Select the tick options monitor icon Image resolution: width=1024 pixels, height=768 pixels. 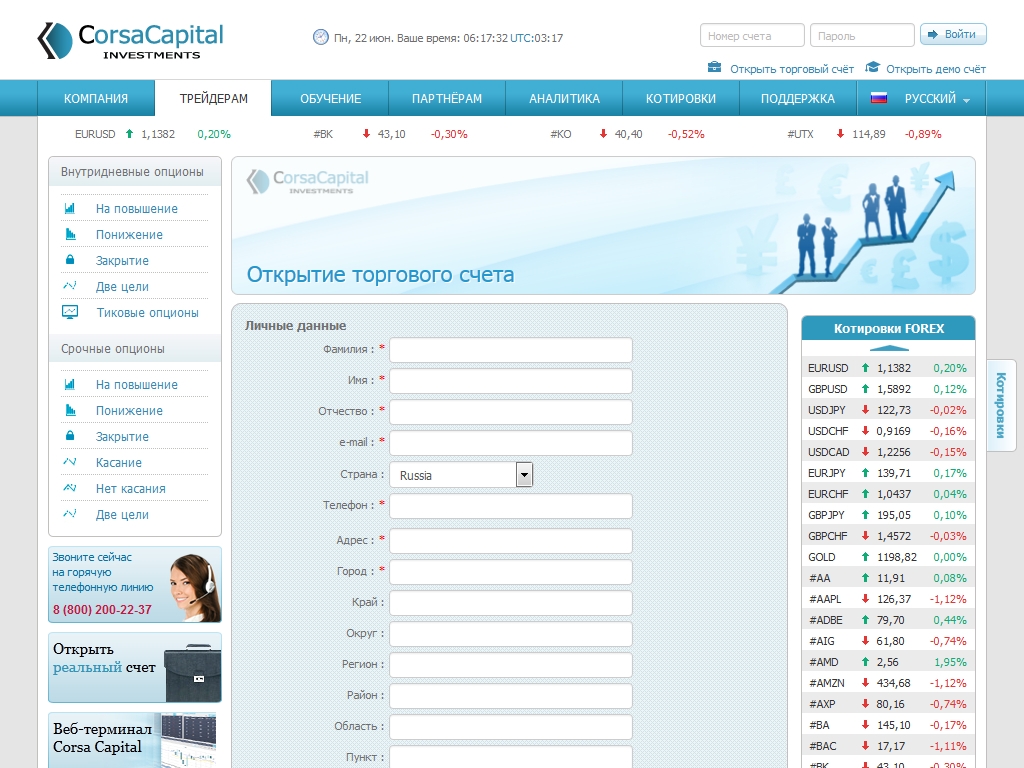point(70,312)
